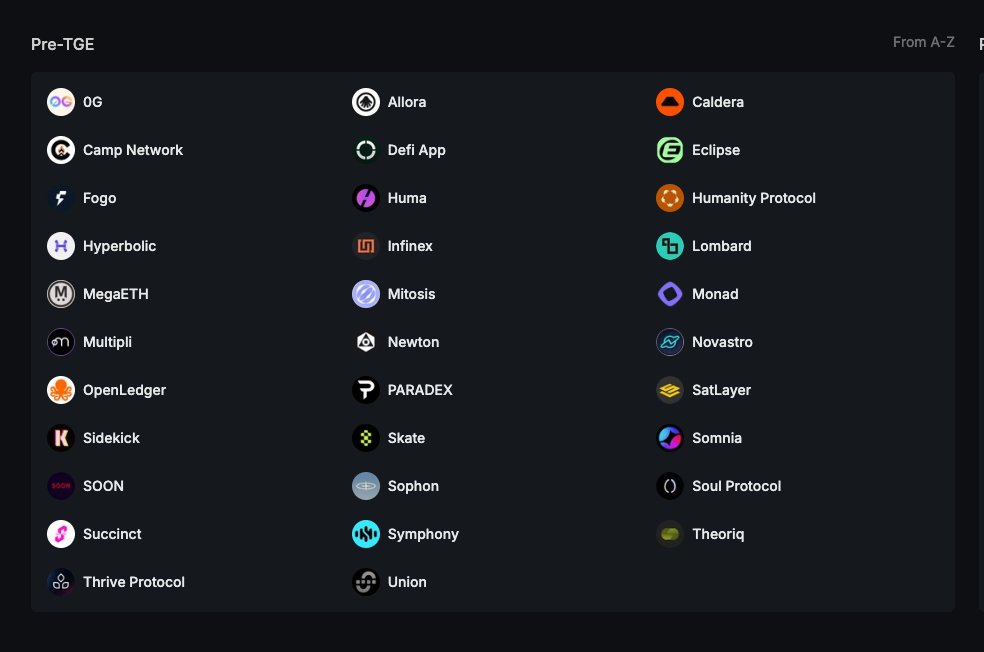This screenshot has height=652, width=984.
Task: Click the Camp Network logo icon
Action: point(61,150)
